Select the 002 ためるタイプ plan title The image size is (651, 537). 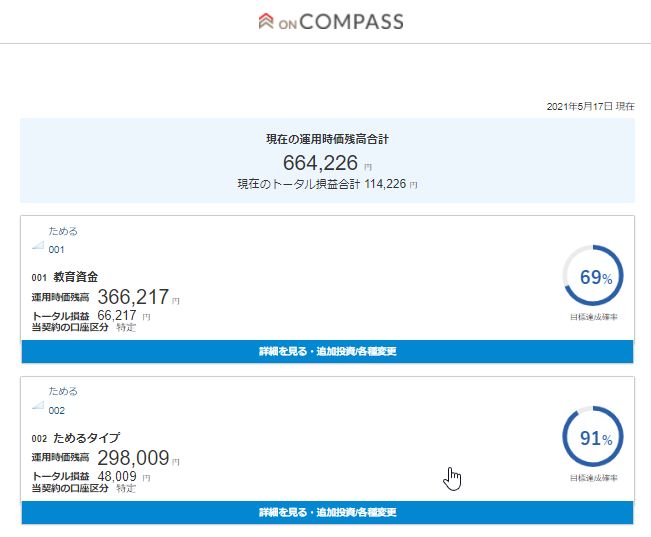point(76,438)
